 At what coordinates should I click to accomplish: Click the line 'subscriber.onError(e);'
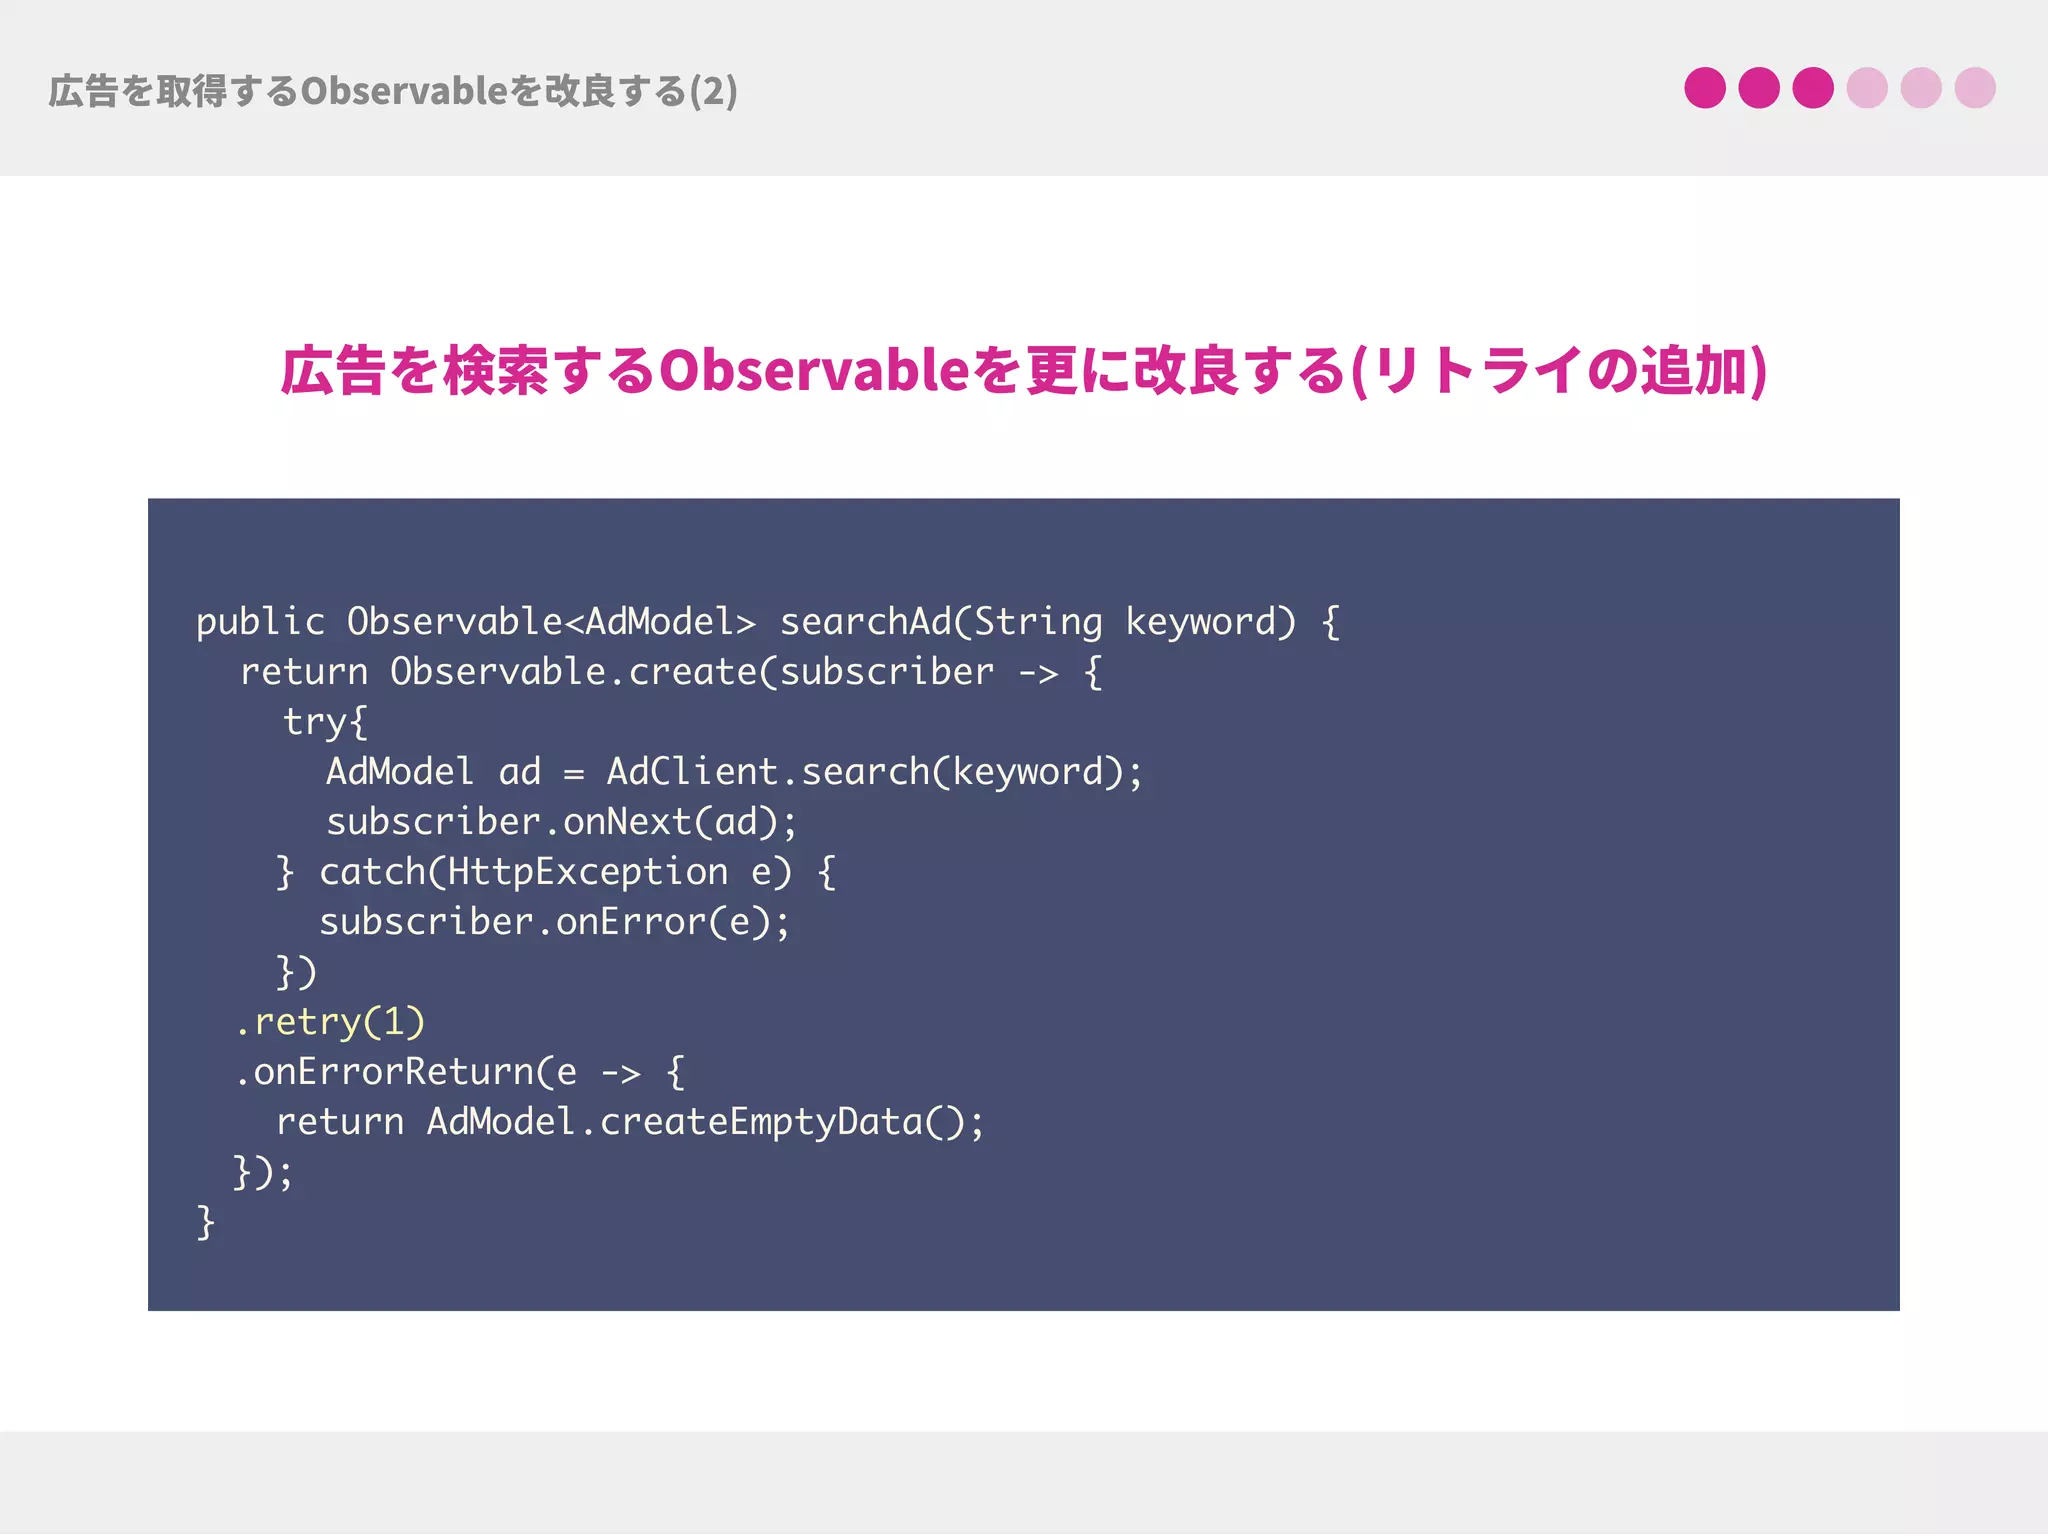(x=554, y=922)
